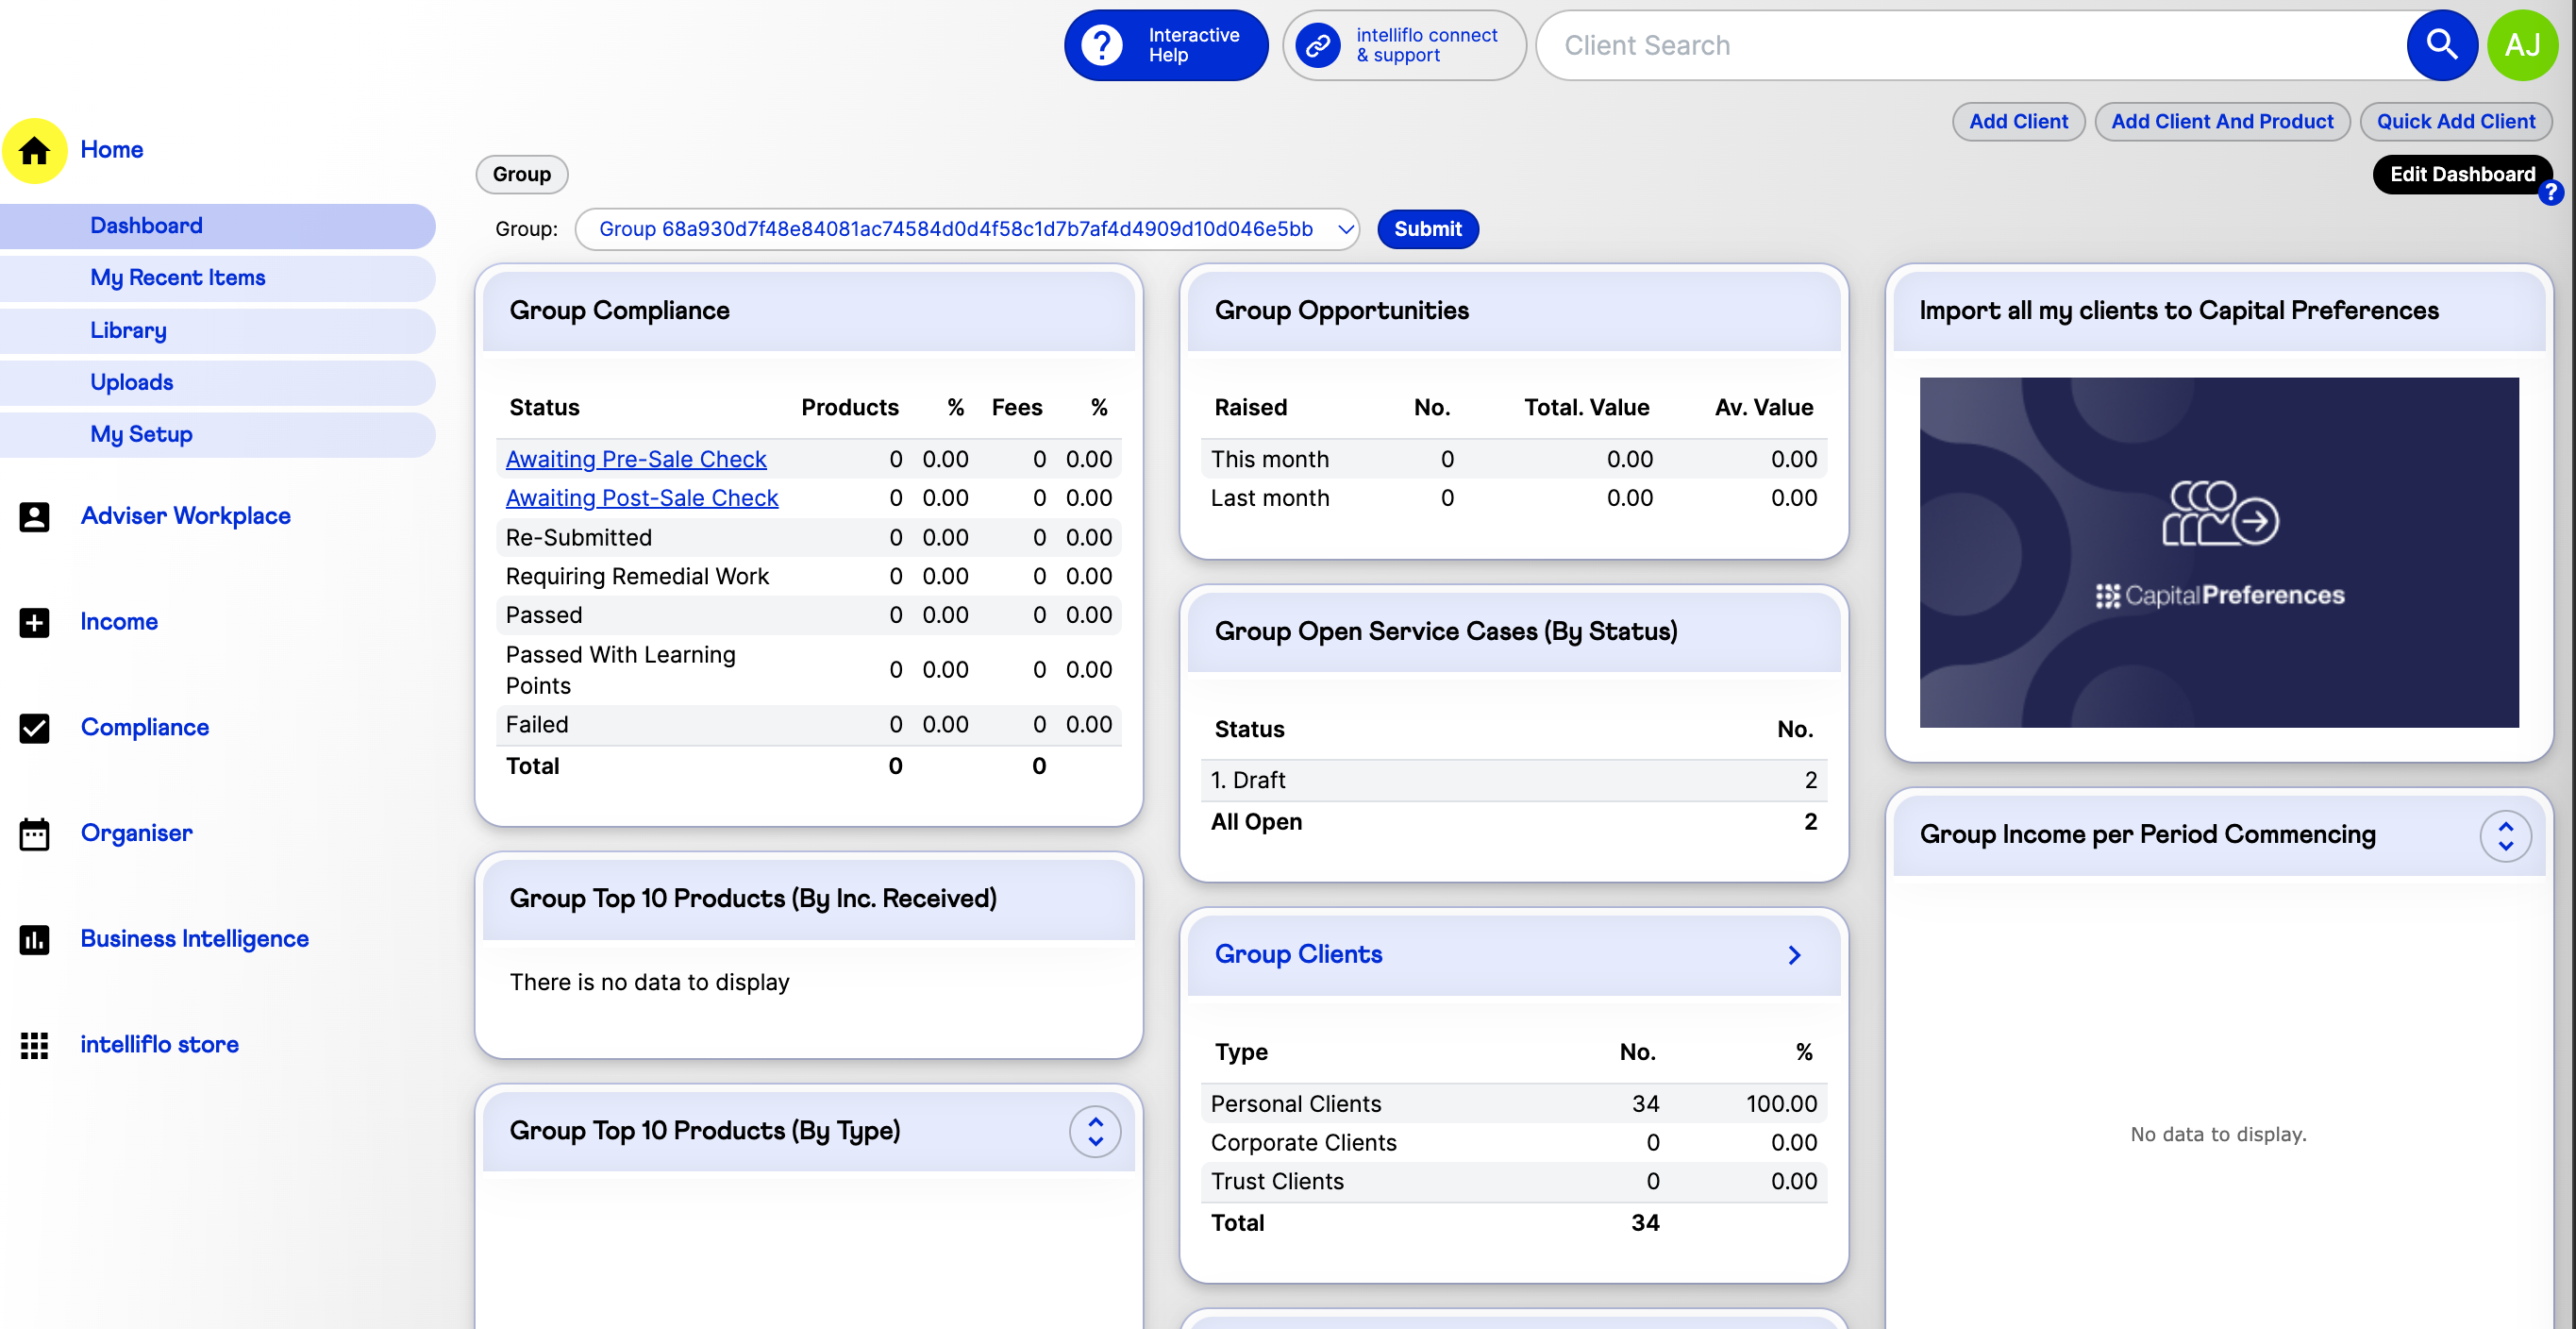Screen dimensions: 2576x1329
Task: Click the All Open row total
Action: click(x=1513, y=822)
